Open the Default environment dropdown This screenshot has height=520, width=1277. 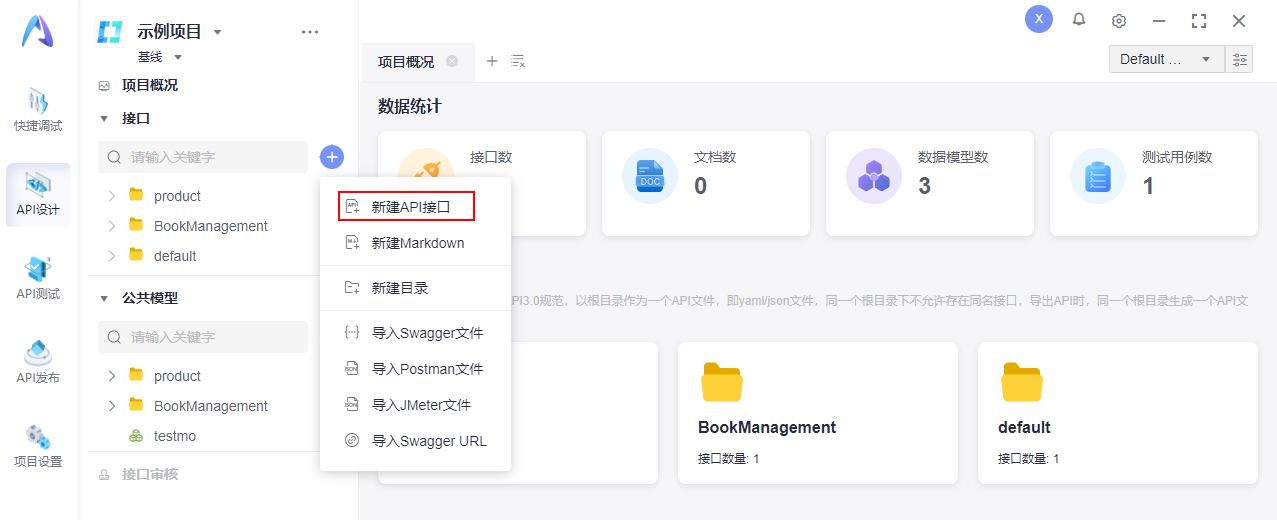click(x=1167, y=59)
